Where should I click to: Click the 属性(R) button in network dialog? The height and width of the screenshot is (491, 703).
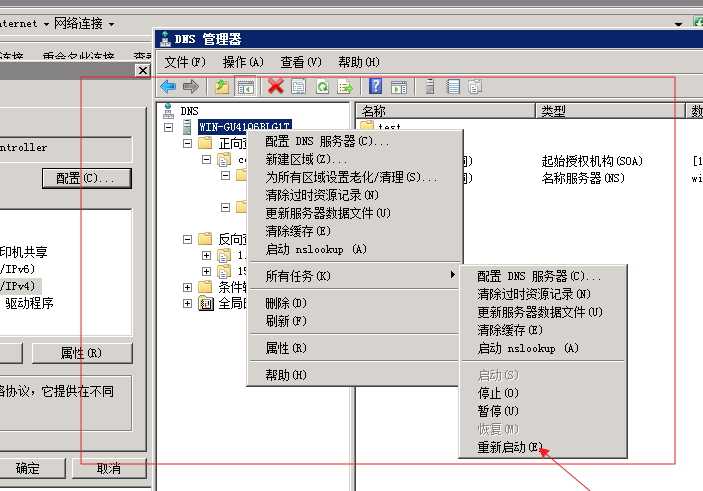tap(82, 353)
